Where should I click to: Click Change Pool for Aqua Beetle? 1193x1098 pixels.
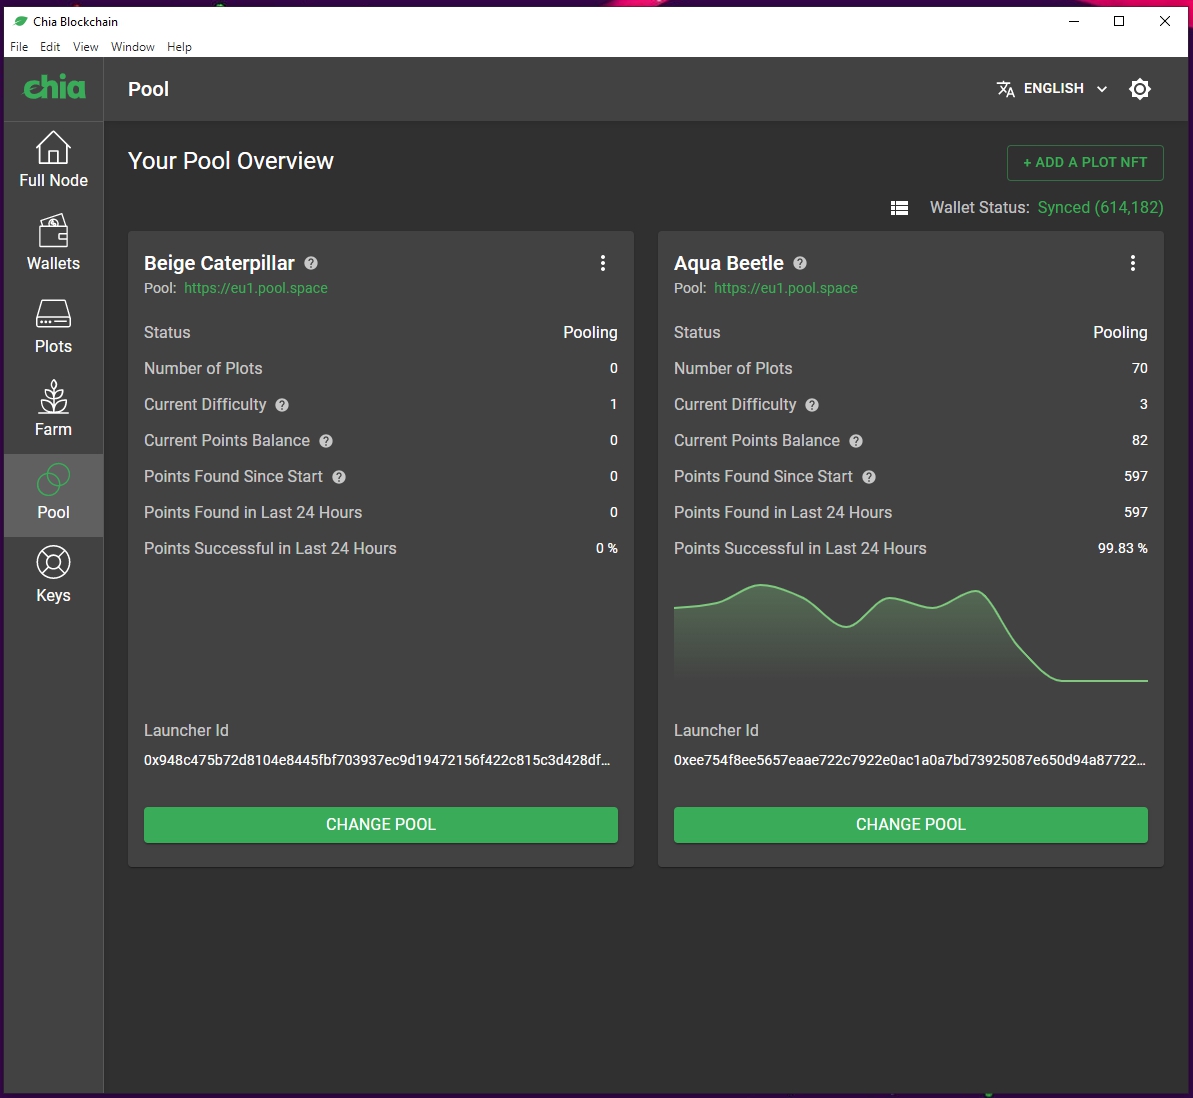click(x=911, y=825)
